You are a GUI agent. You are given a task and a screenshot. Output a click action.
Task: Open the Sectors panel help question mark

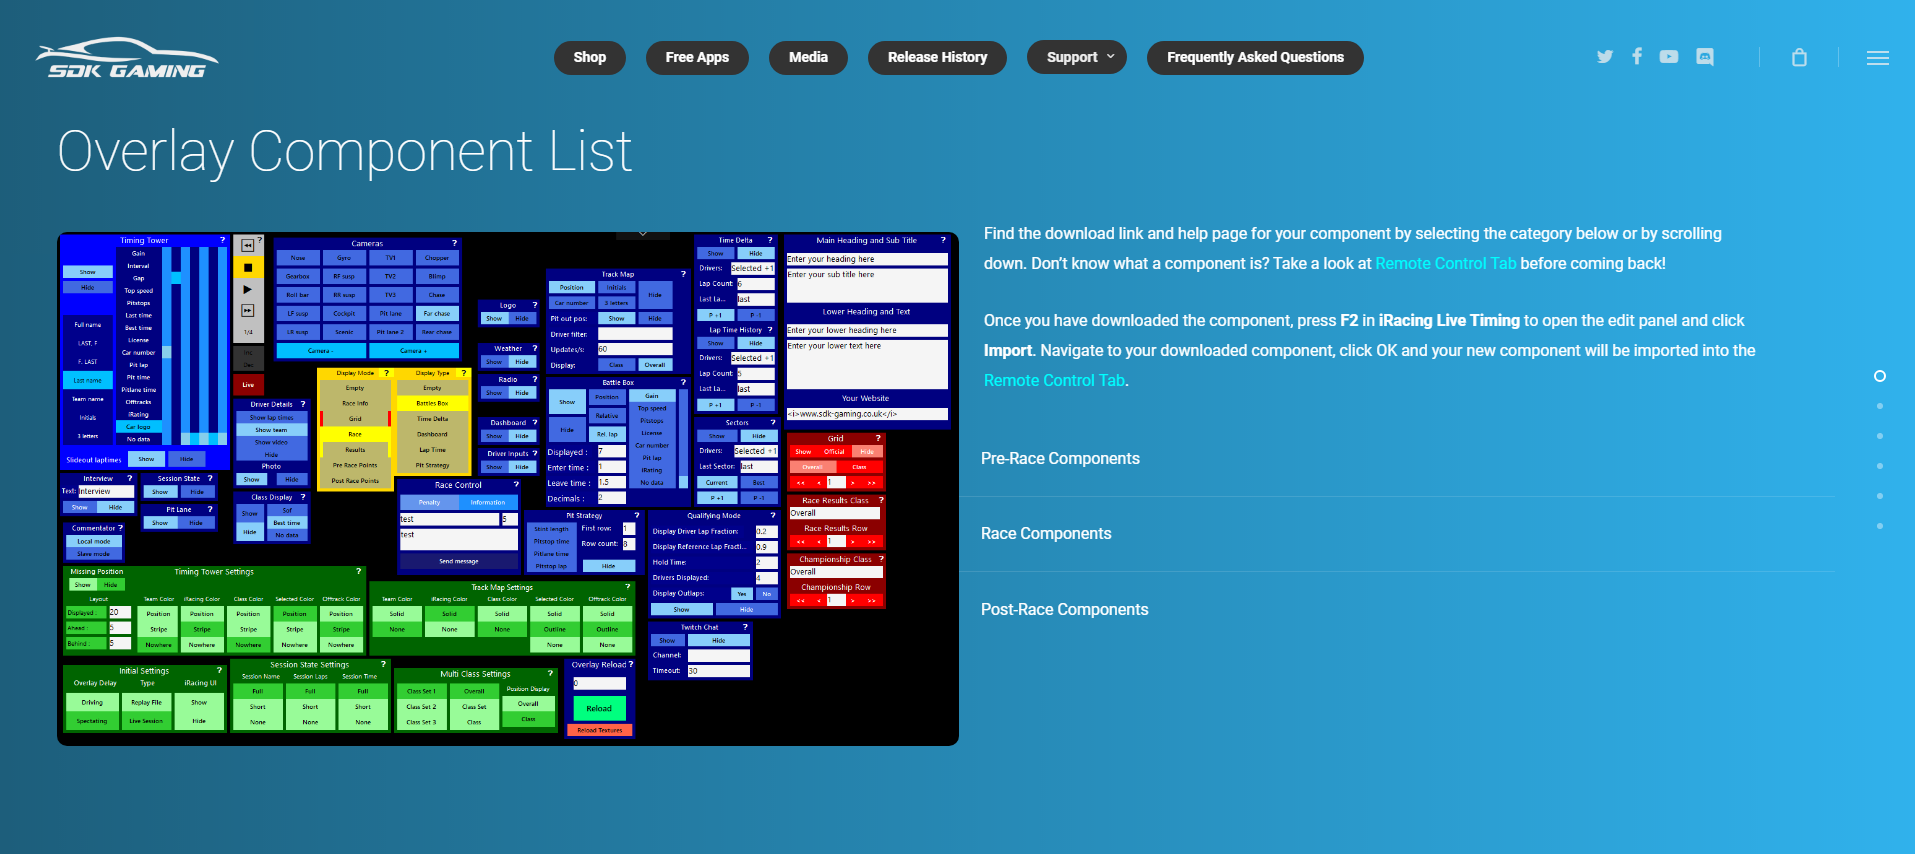[772, 423]
